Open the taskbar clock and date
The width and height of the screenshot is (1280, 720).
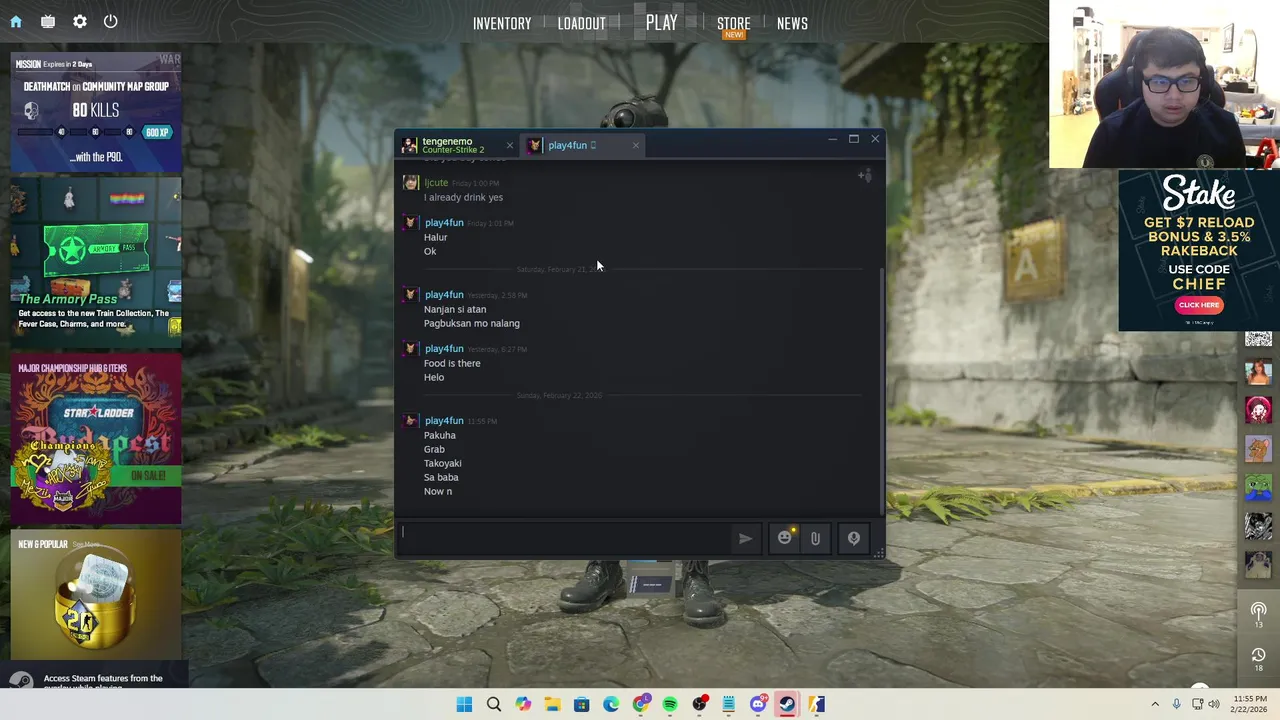(1250, 704)
